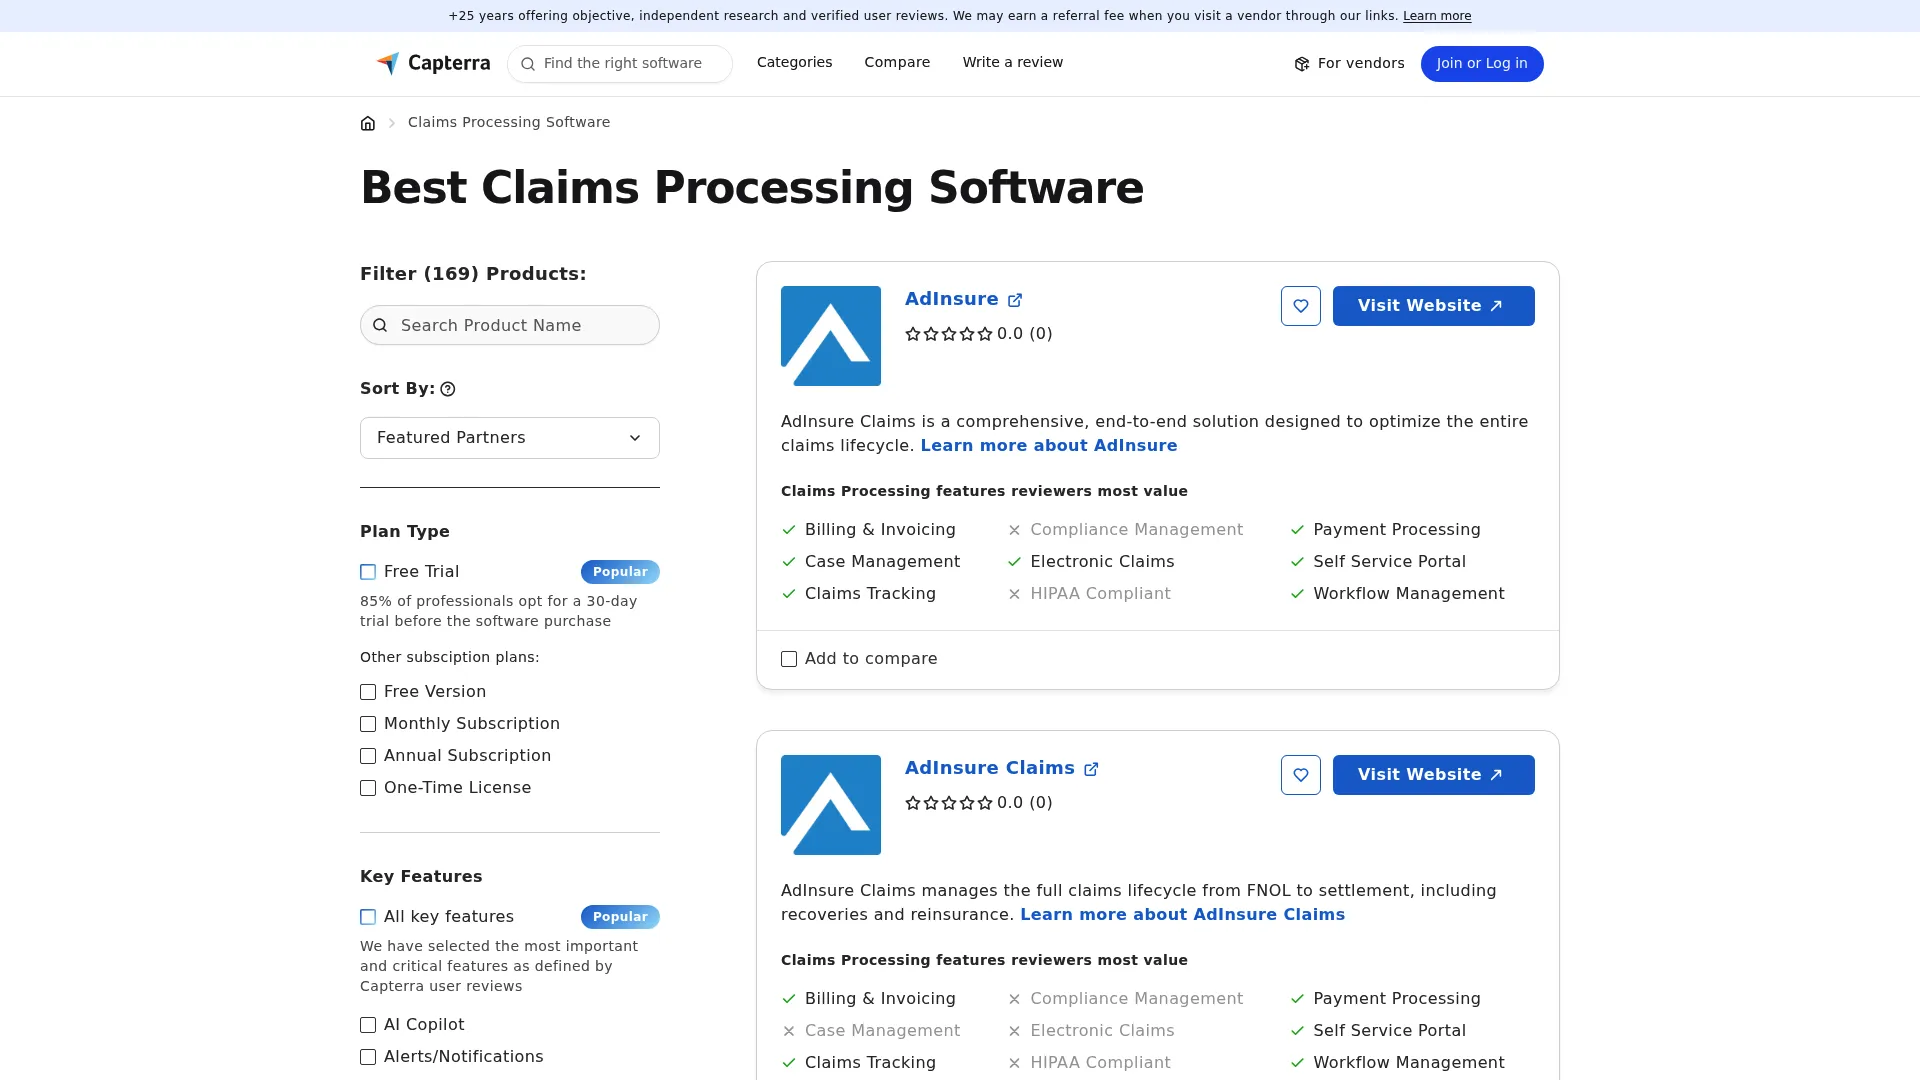This screenshot has width=1920, height=1080.
Task: Open the Compare menu item
Action: [x=897, y=62]
